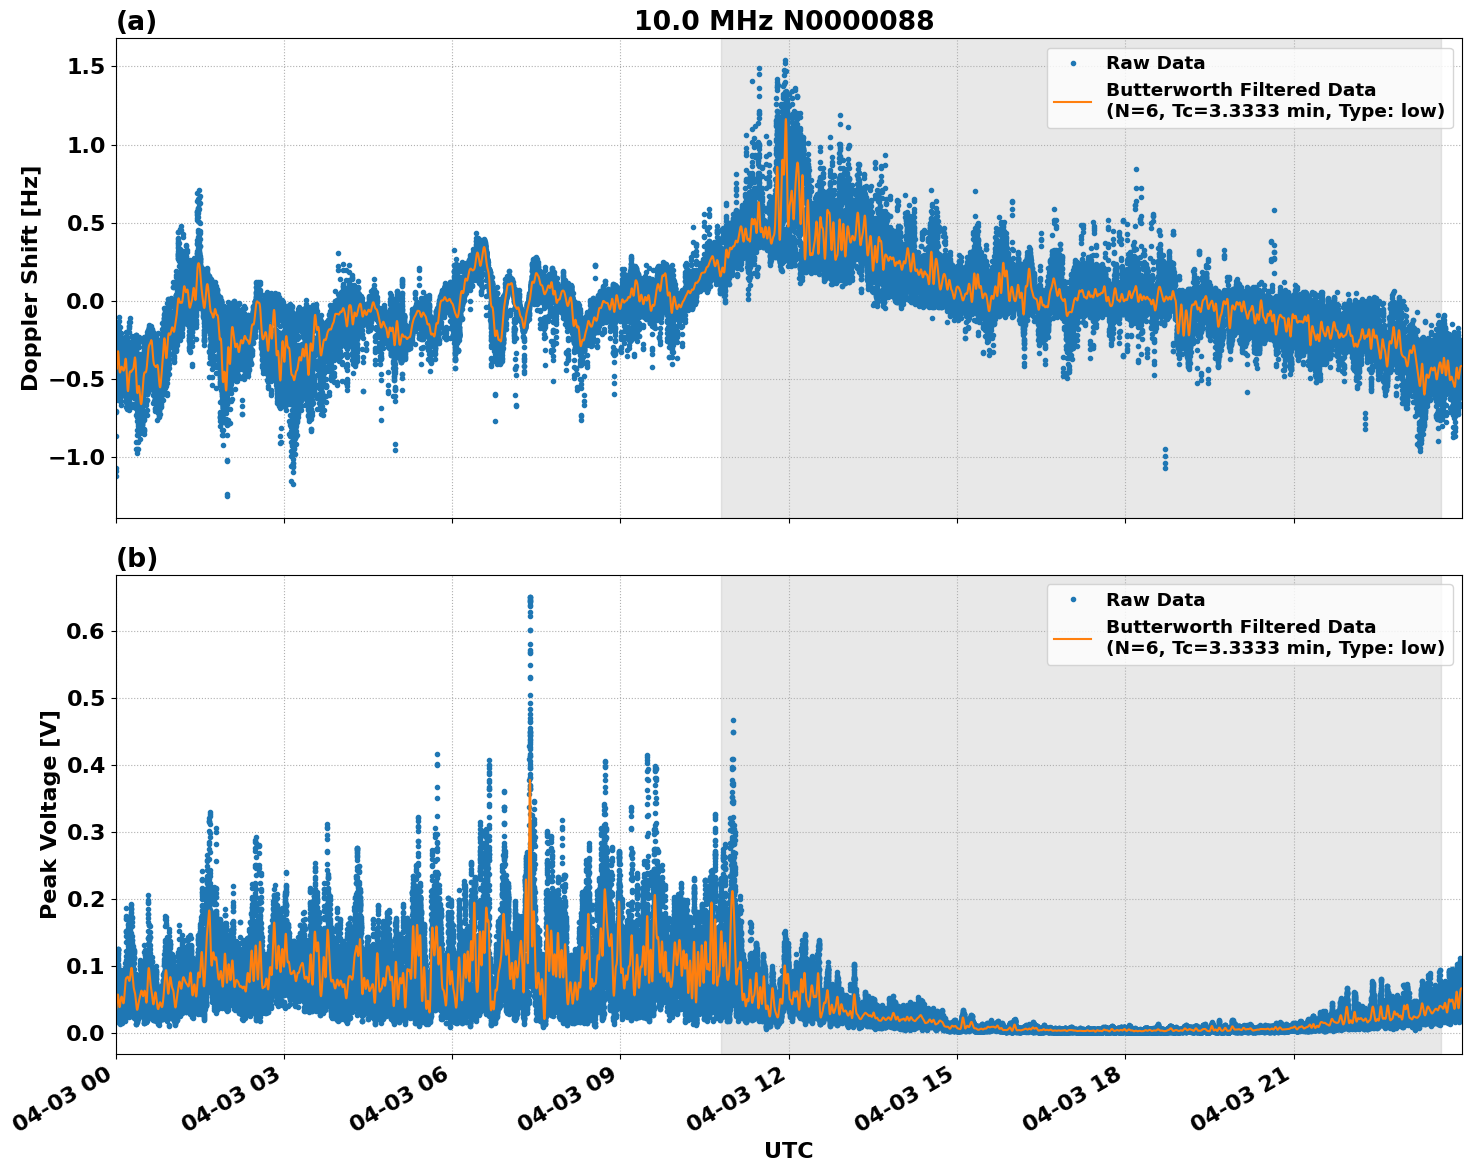Click the Doppler peak near 1.5 Hz
The height and width of the screenshot is (1172, 1471).
(785, 63)
